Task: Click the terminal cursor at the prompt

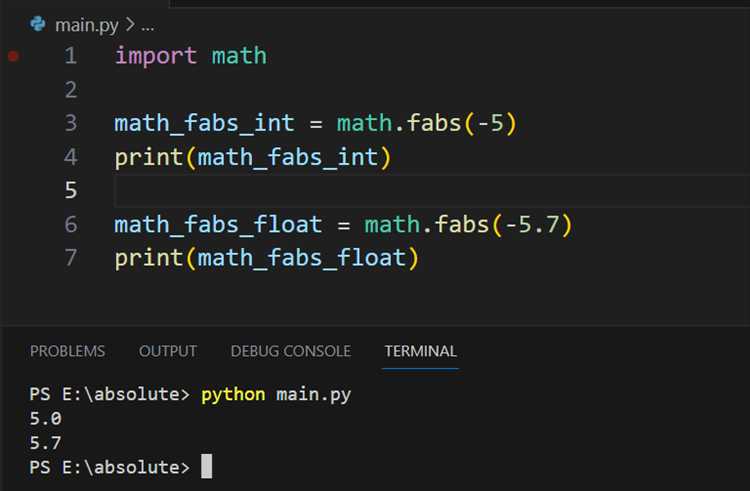Action: click(x=206, y=467)
